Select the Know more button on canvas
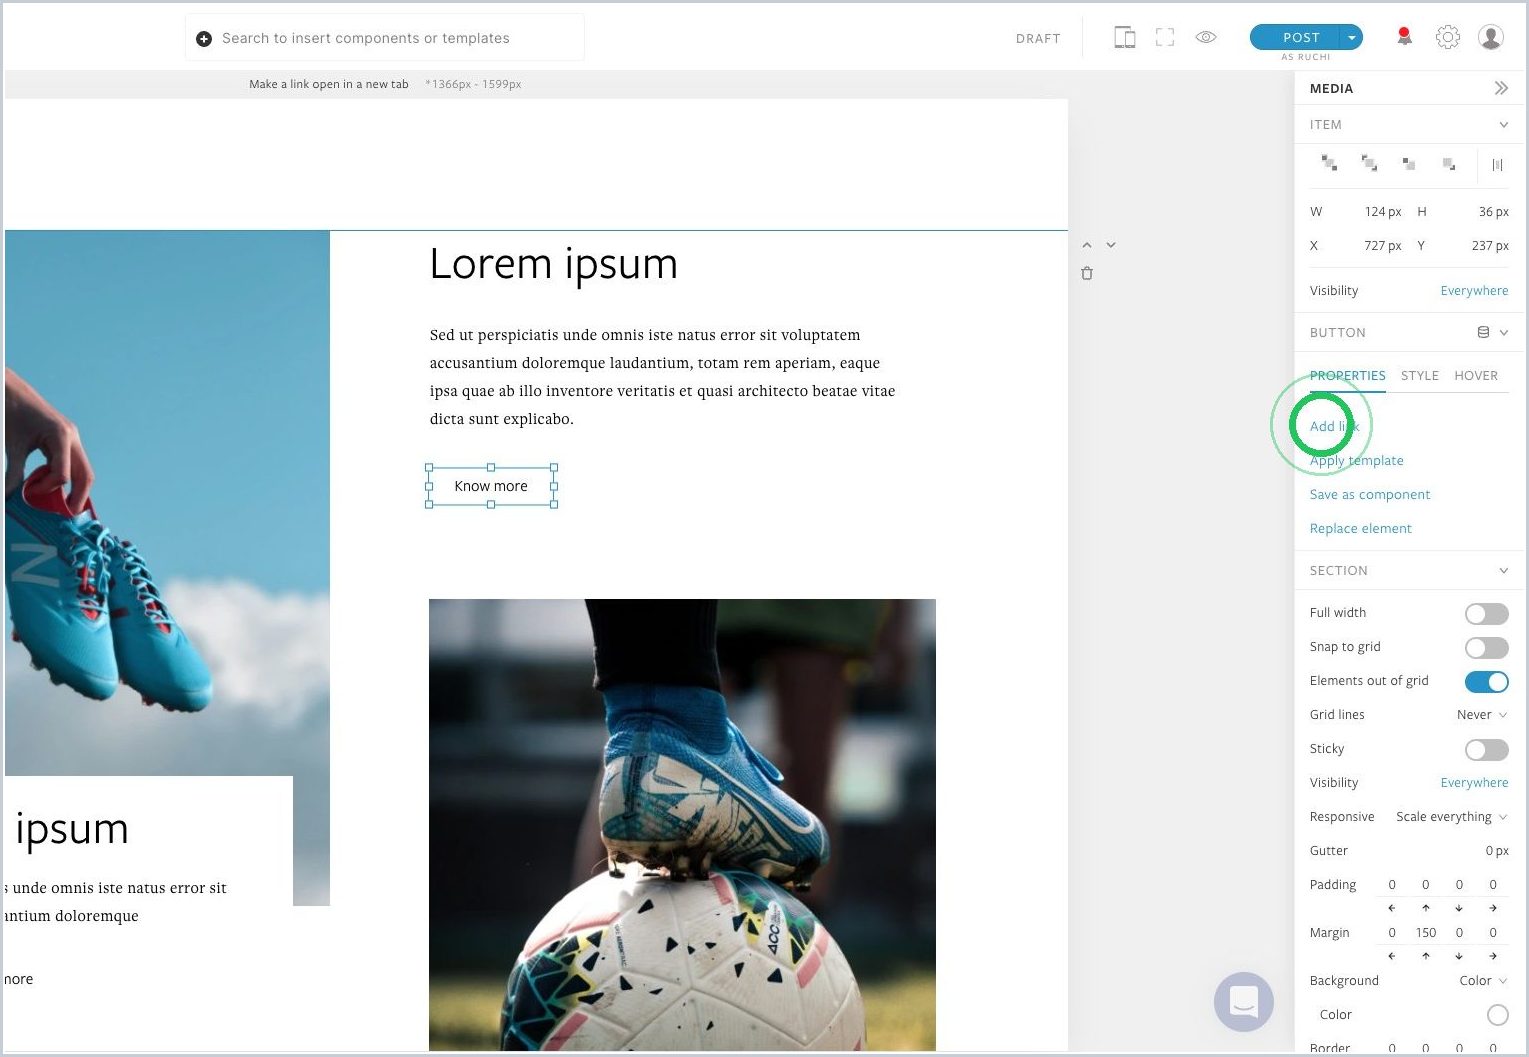Viewport: 1529px width, 1057px height. (x=491, y=486)
